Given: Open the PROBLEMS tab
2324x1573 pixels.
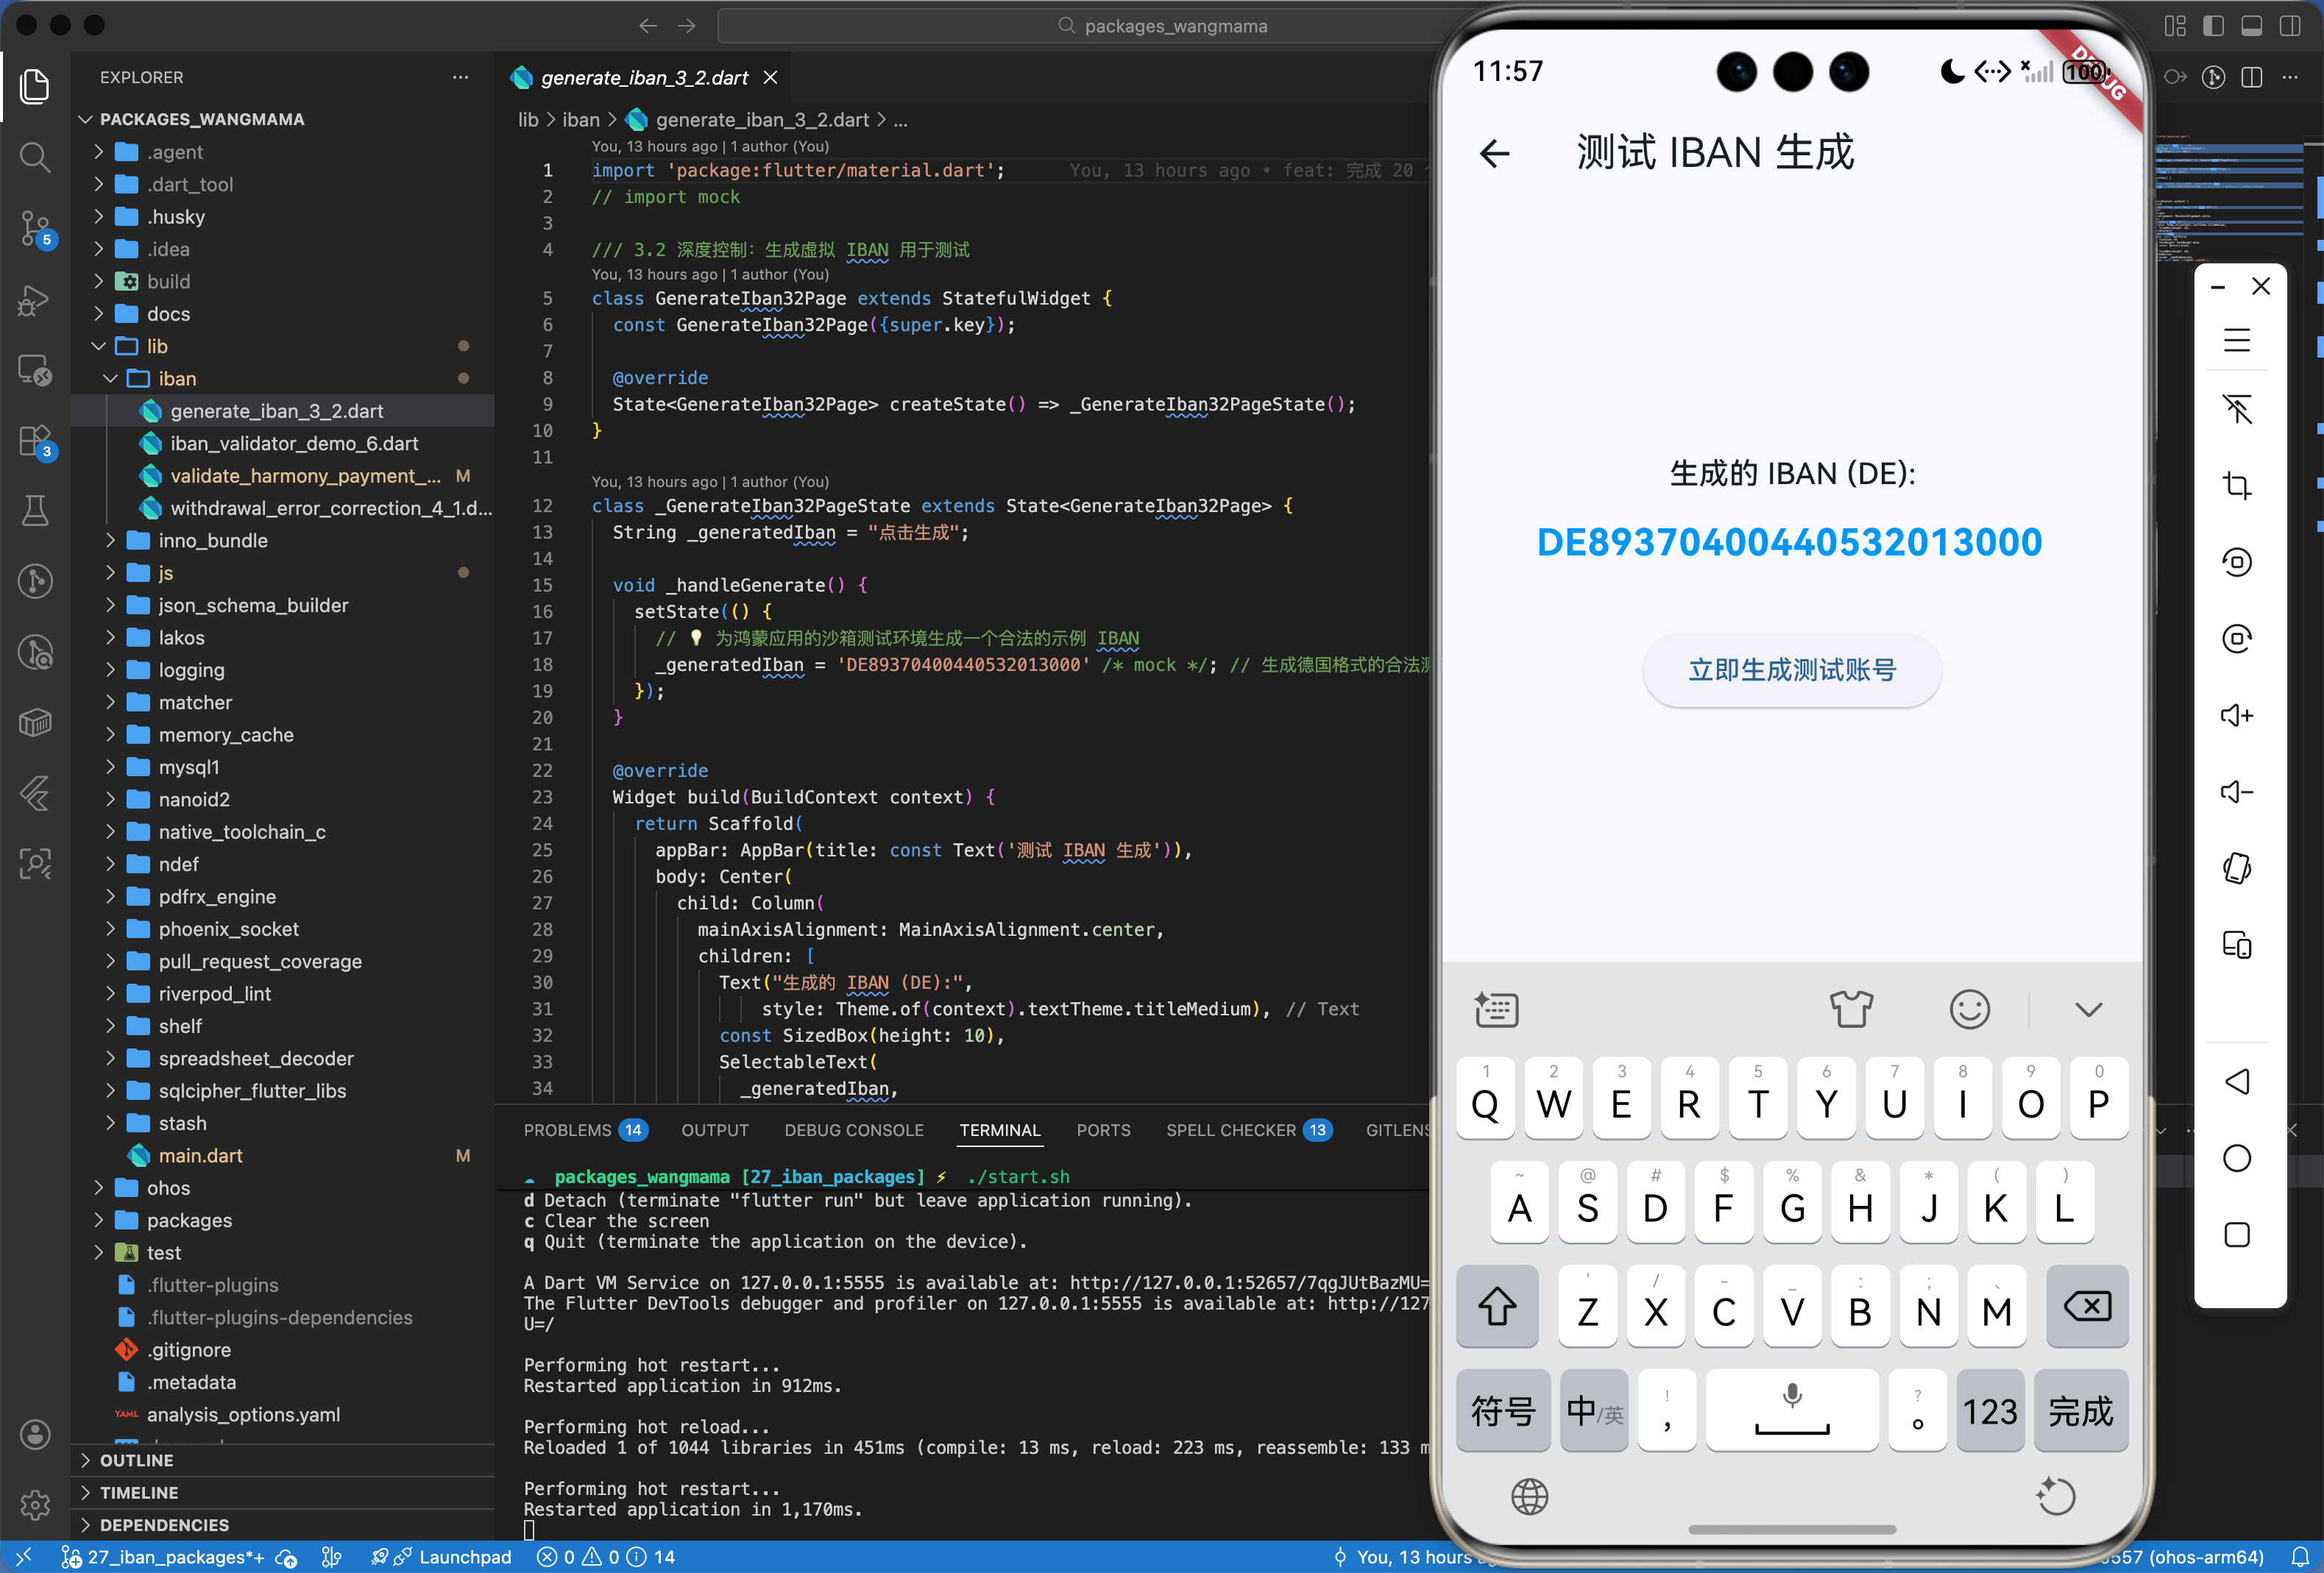Looking at the screenshot, I should tap(567, 1130).
